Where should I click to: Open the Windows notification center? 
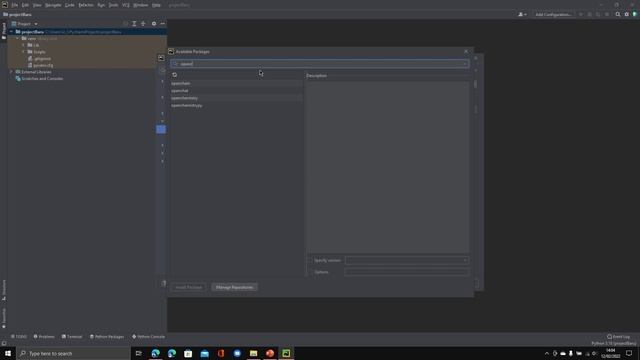629,353
